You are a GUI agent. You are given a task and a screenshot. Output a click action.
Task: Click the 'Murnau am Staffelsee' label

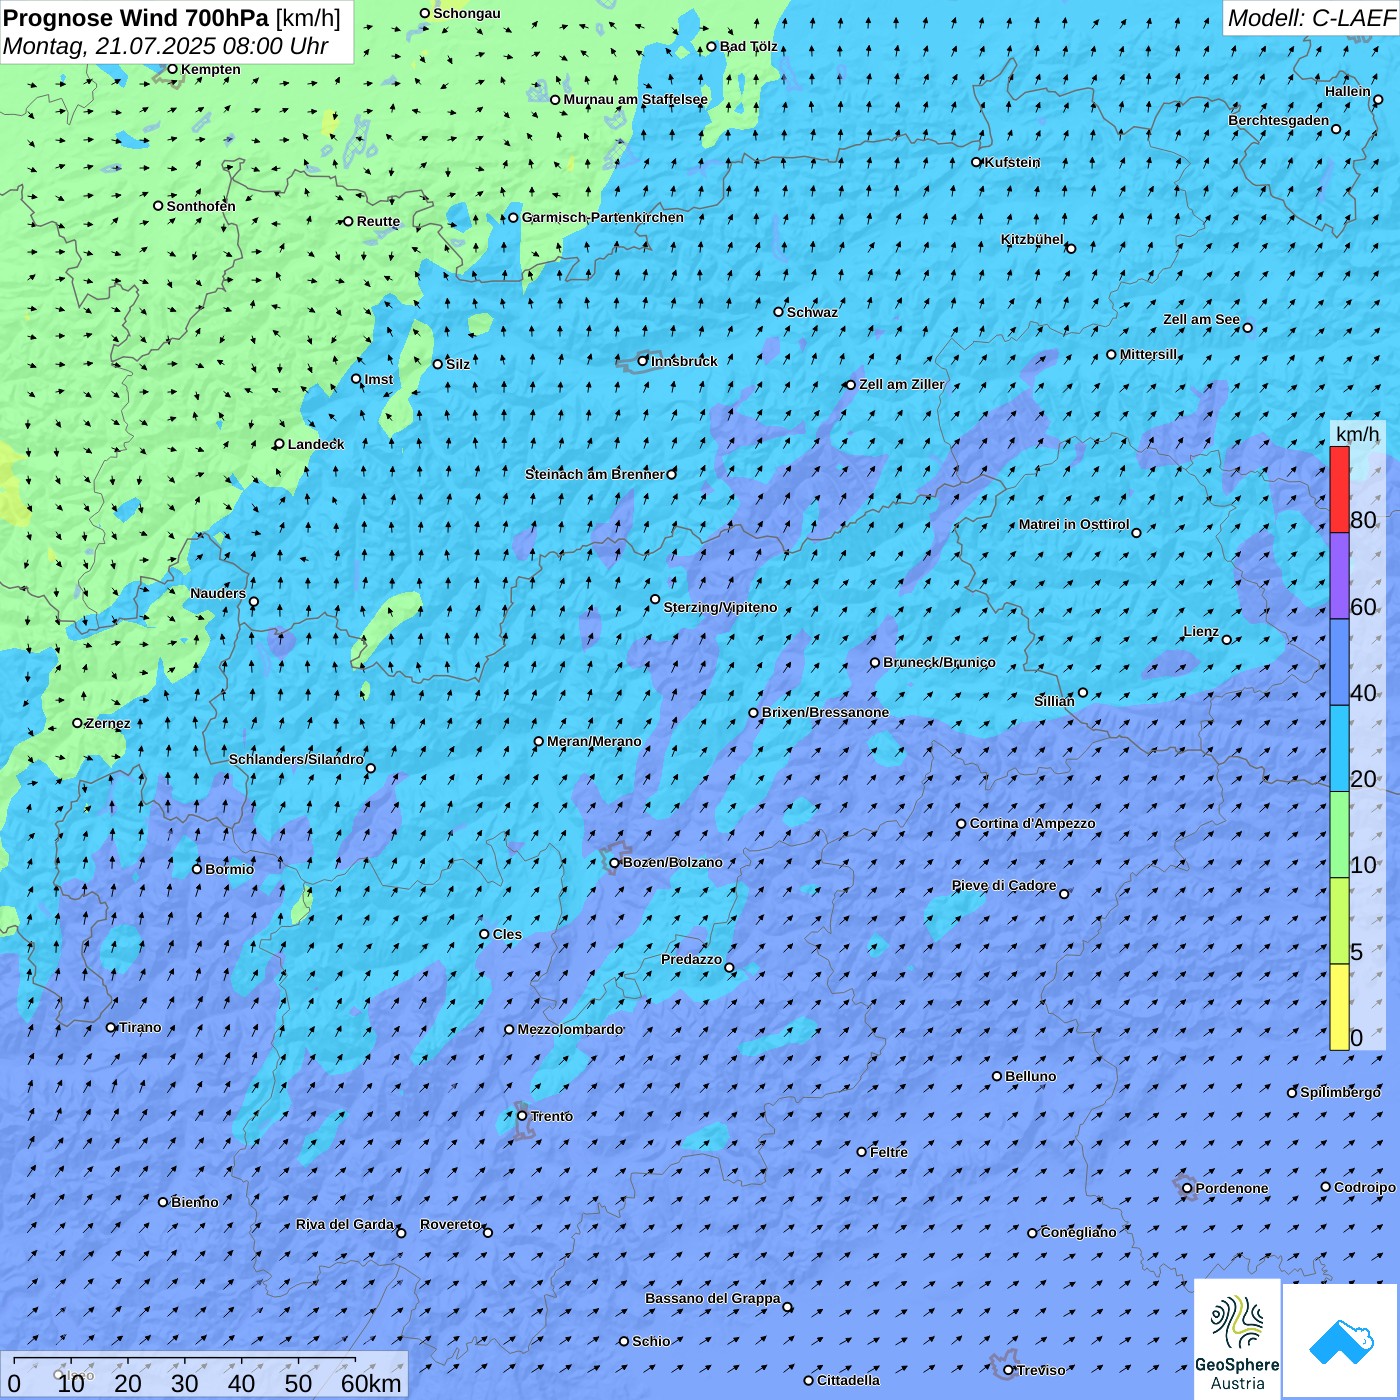[x=636, y=99]
